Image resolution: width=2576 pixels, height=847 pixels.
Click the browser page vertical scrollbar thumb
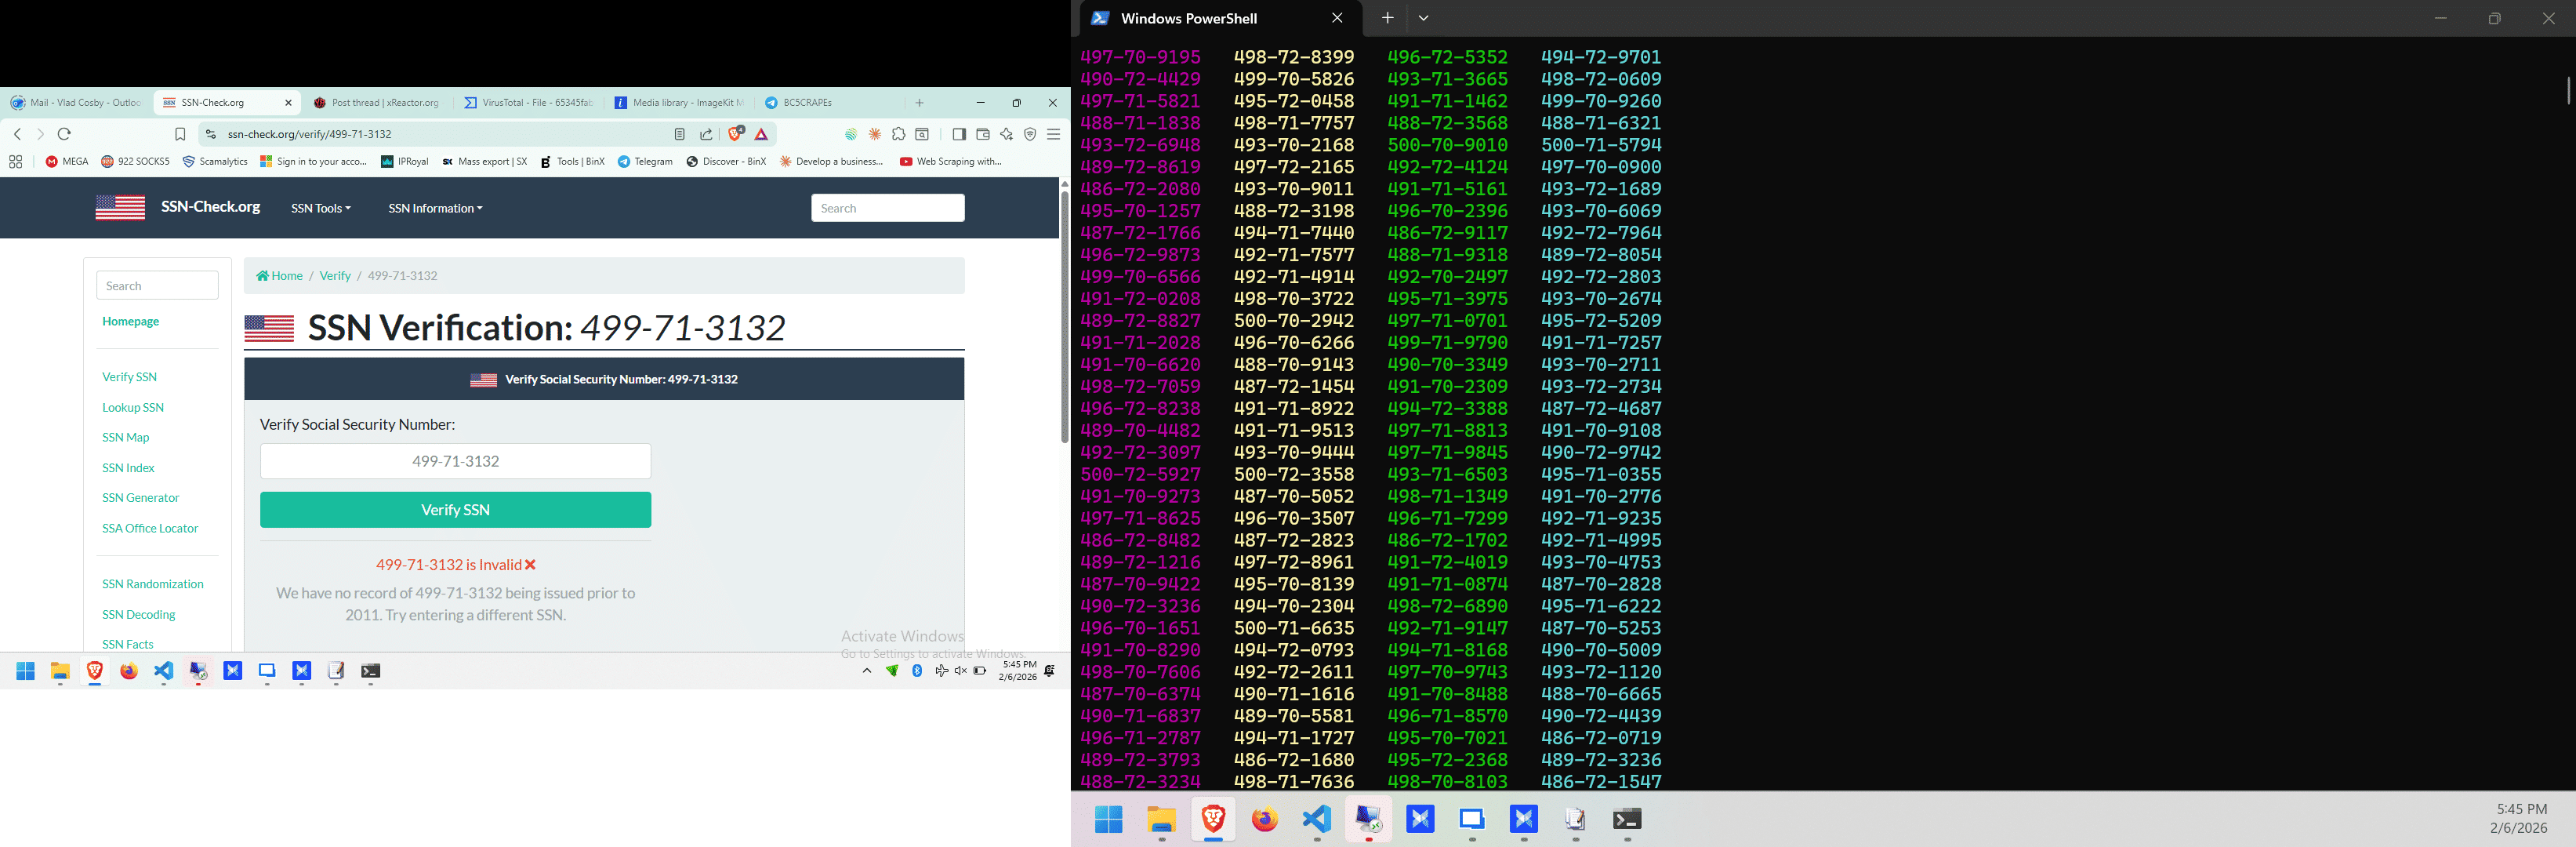pos(1064,316)
